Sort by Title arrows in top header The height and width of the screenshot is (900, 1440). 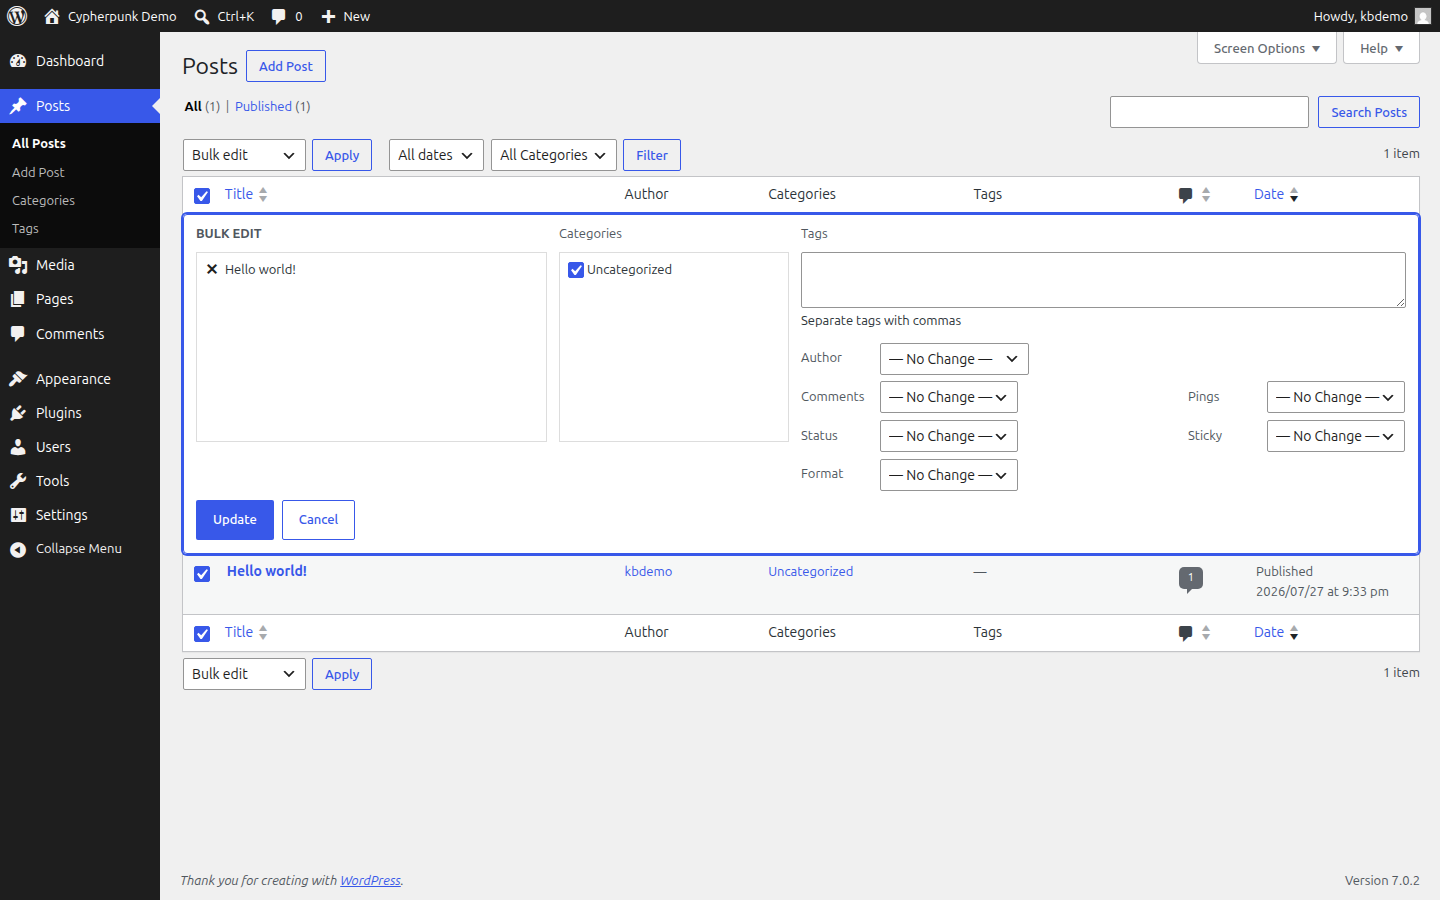[263, 195]
